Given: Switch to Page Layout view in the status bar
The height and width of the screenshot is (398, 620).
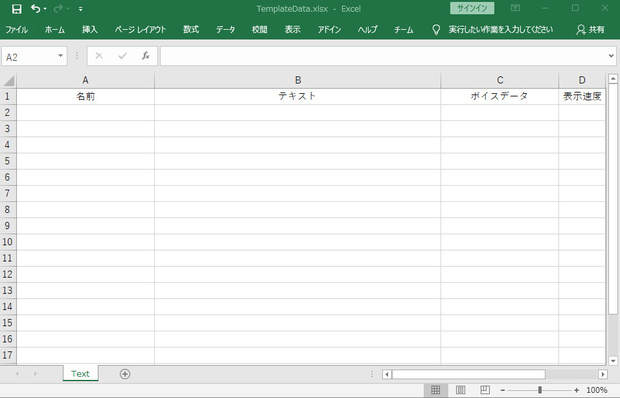Looking at the screenshot, I should click(460, 390).
